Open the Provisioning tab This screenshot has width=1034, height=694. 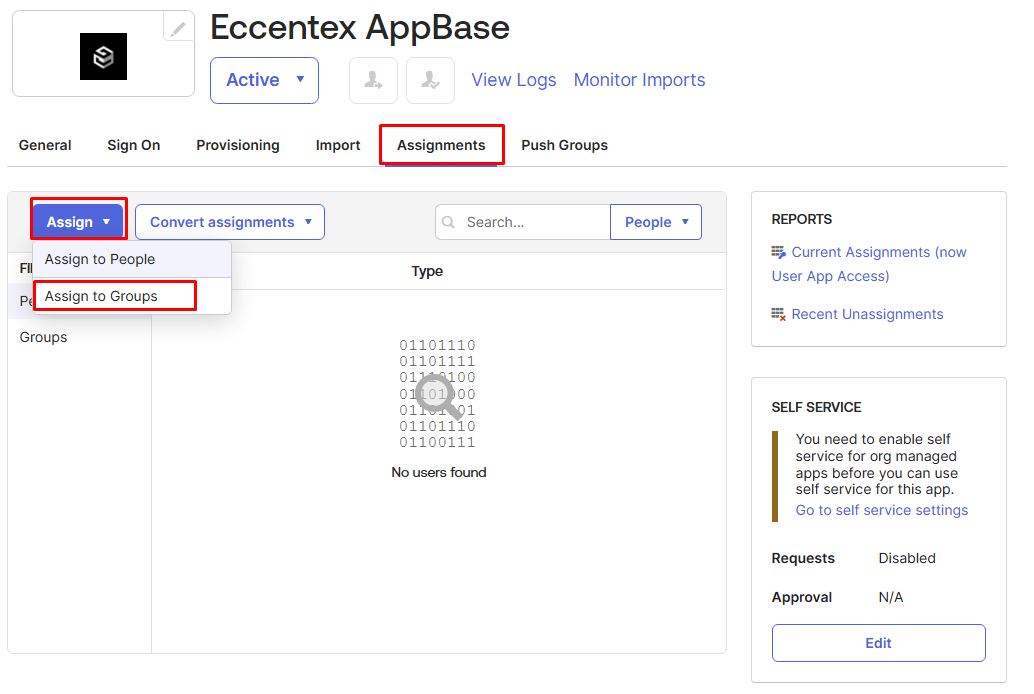[238, 145]
